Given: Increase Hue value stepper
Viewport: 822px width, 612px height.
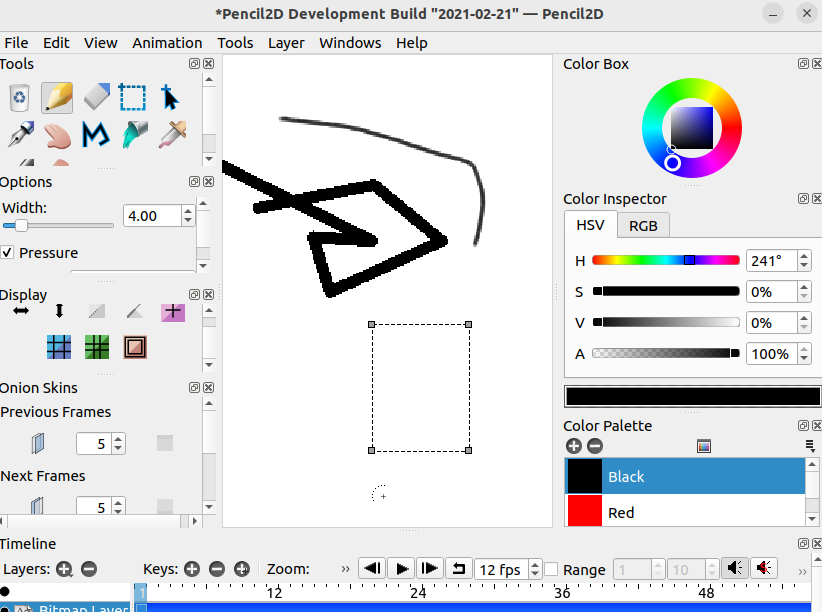Looking at the screenshot, I should click(804, 256).
